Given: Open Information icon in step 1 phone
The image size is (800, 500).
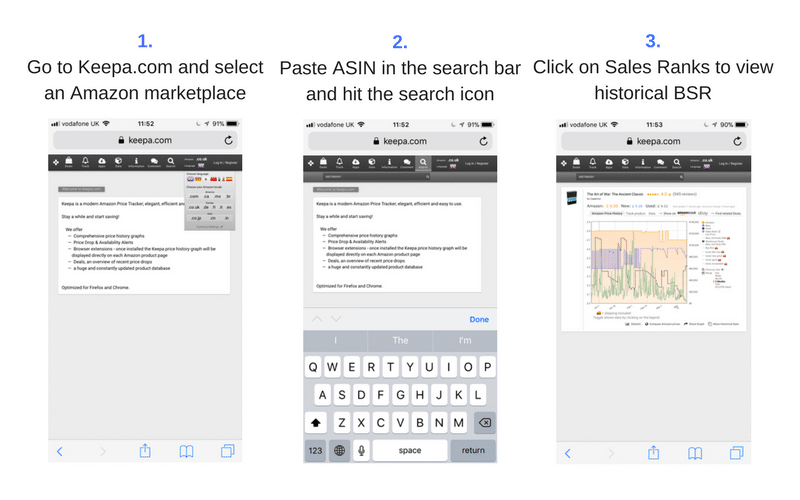Looking at the screenshot, I should tap(136, 162).
